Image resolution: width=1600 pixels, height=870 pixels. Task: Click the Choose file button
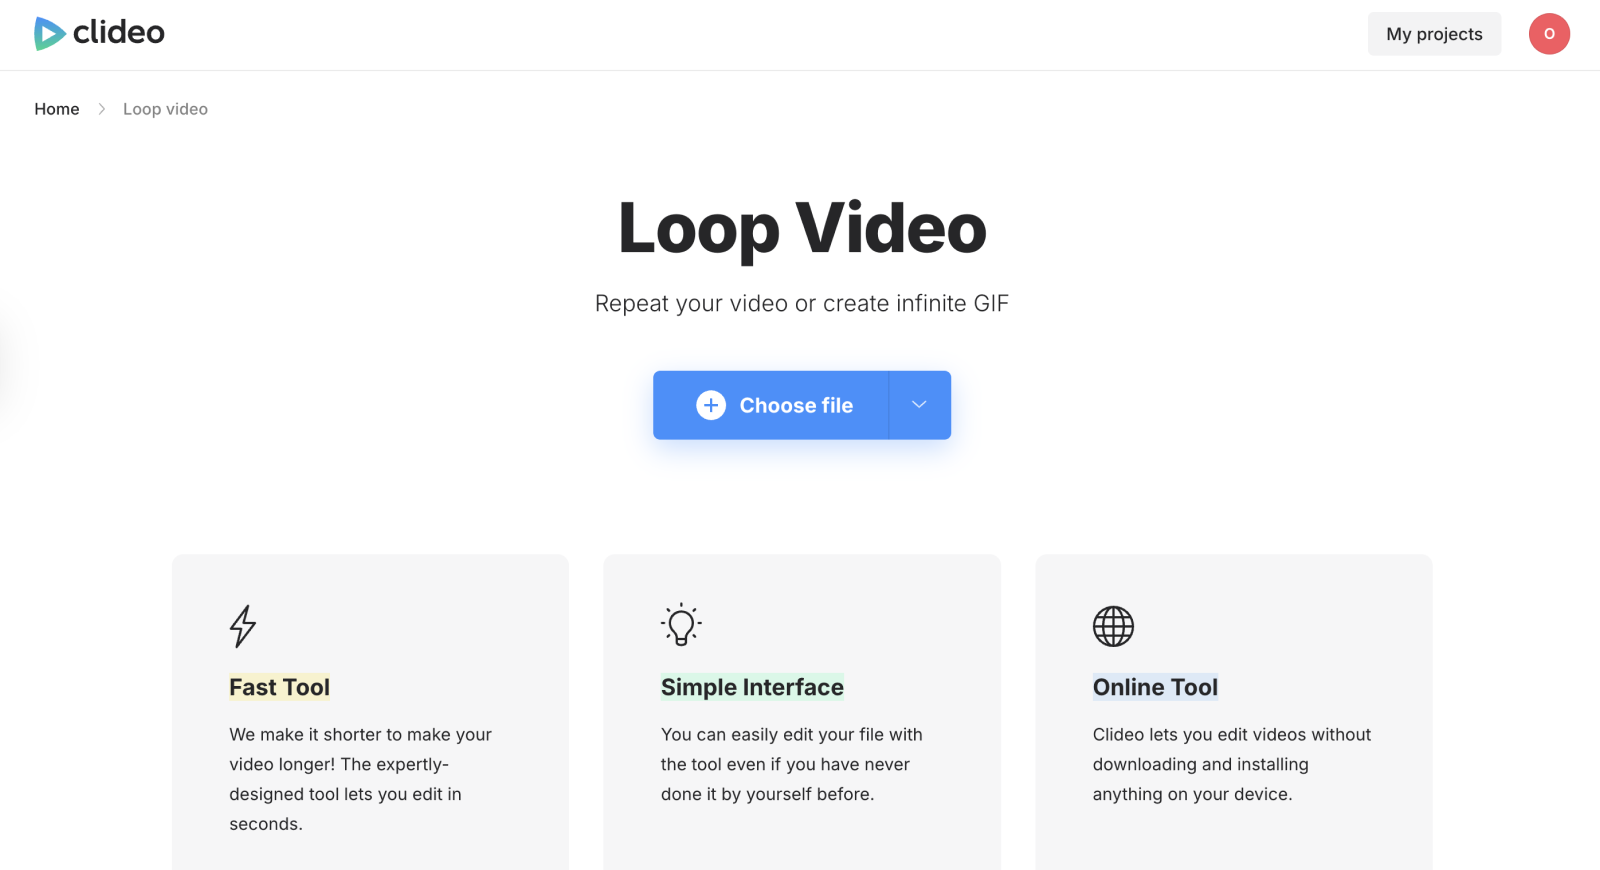tap(771, 405)
